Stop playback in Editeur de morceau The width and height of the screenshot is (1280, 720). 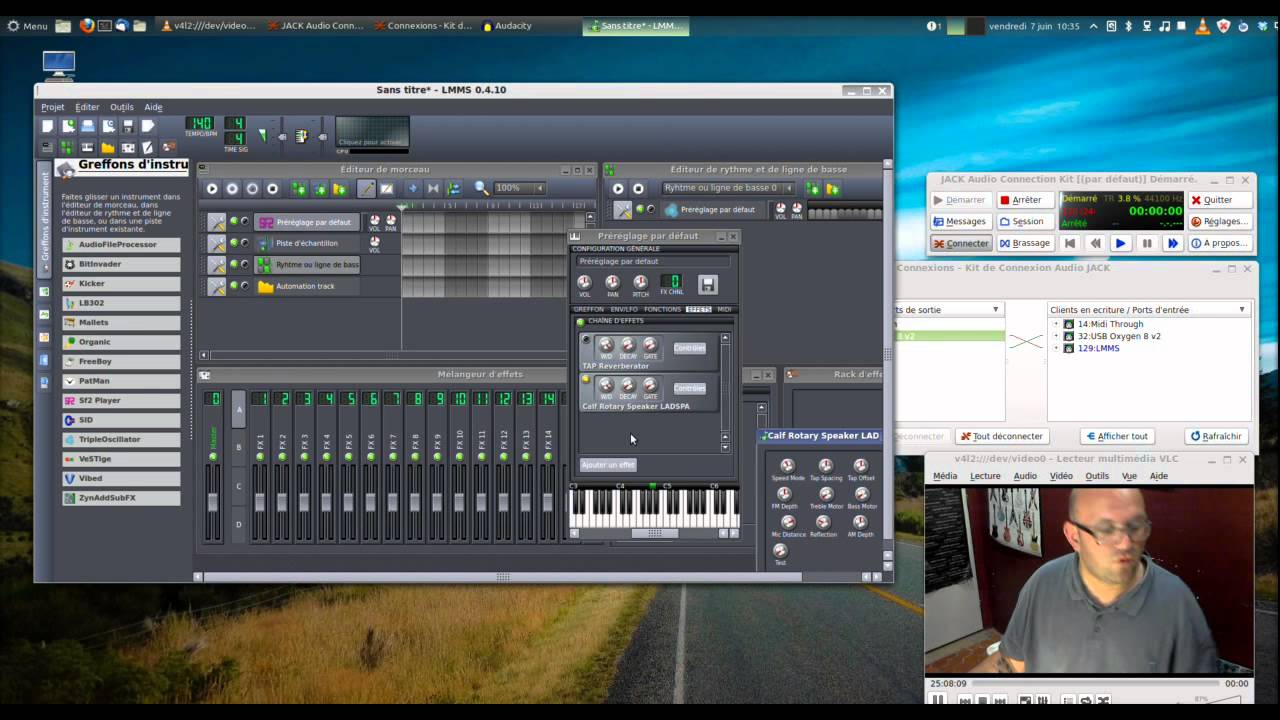click(x=272, y=188)
